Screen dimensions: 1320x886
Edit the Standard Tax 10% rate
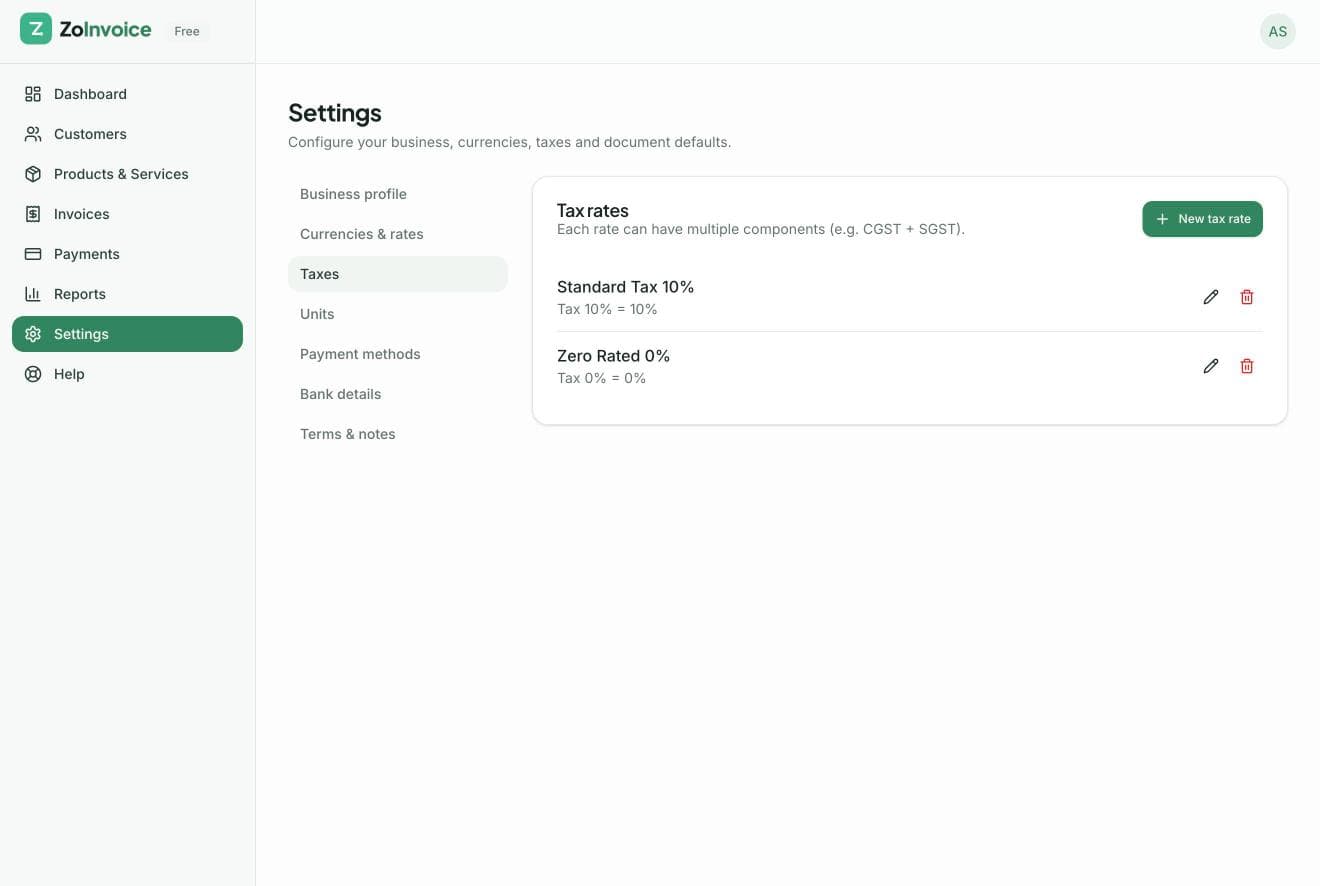tap(1211, 297)
